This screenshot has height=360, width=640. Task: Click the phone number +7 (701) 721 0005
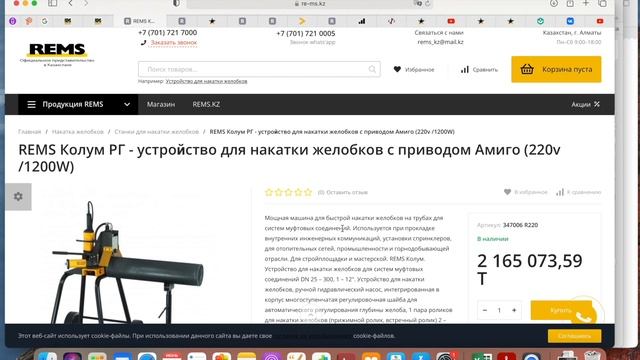306,33
